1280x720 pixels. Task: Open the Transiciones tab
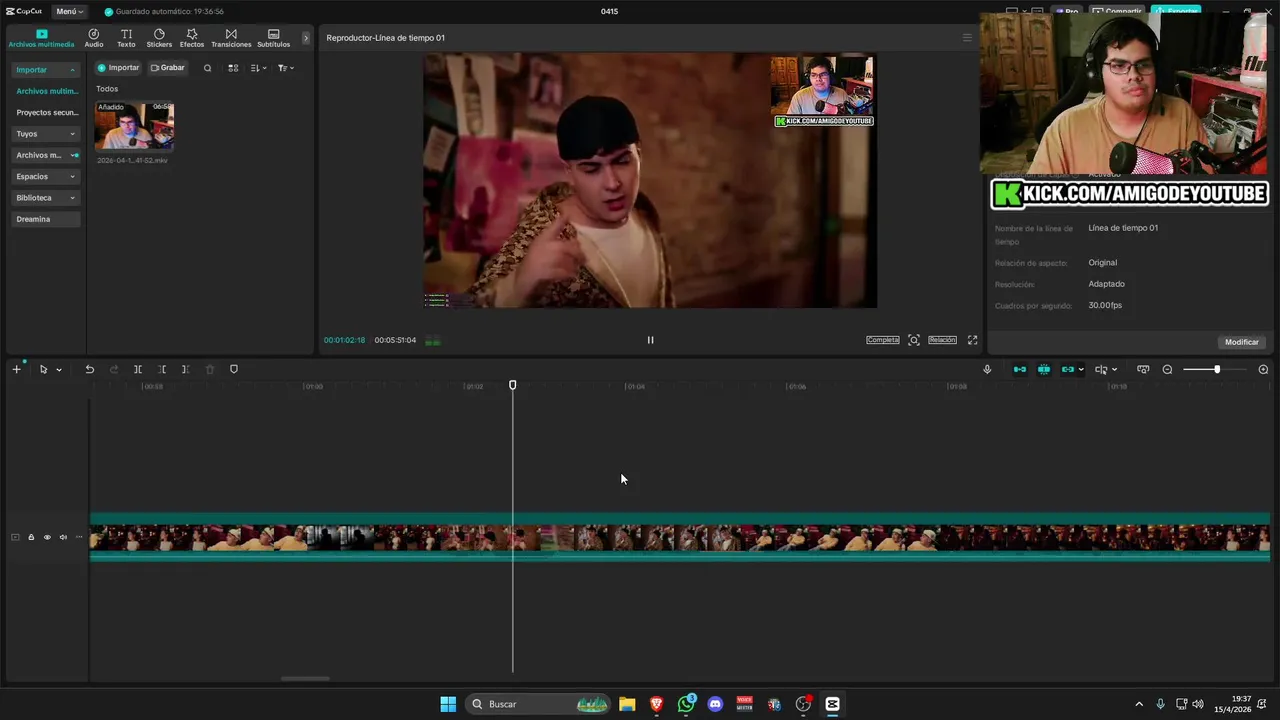point(231,38)
